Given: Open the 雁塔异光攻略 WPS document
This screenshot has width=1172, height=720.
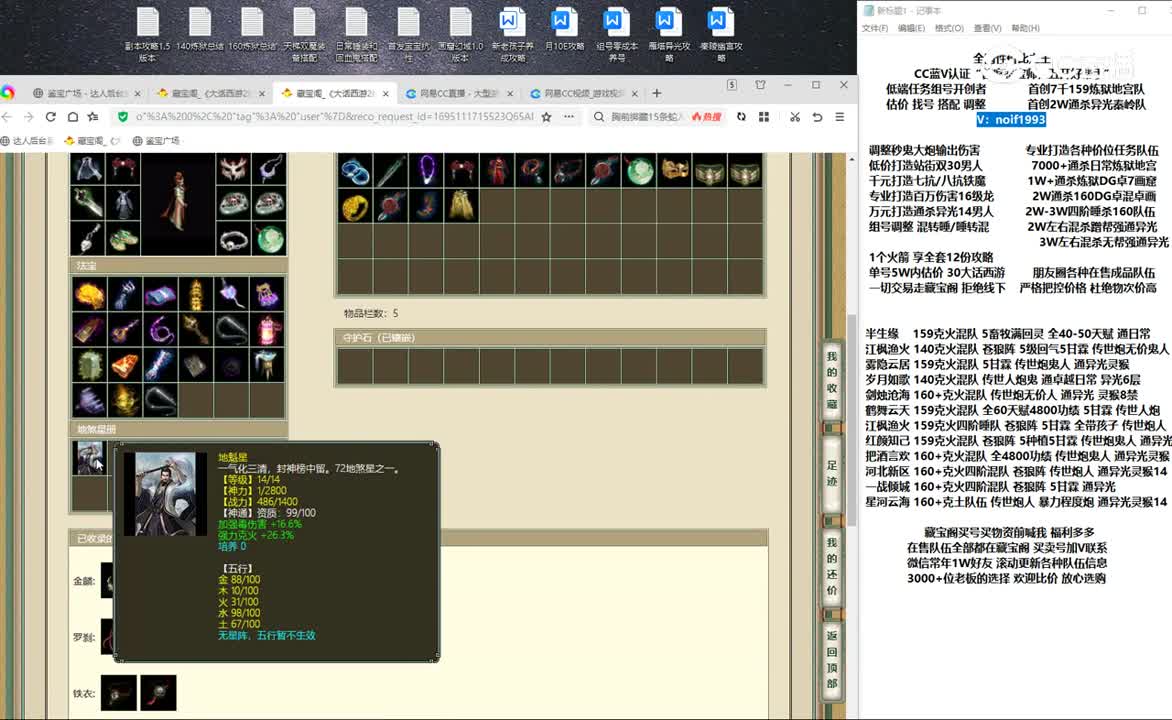Looking at the screenshot, I should coord(669,34).
